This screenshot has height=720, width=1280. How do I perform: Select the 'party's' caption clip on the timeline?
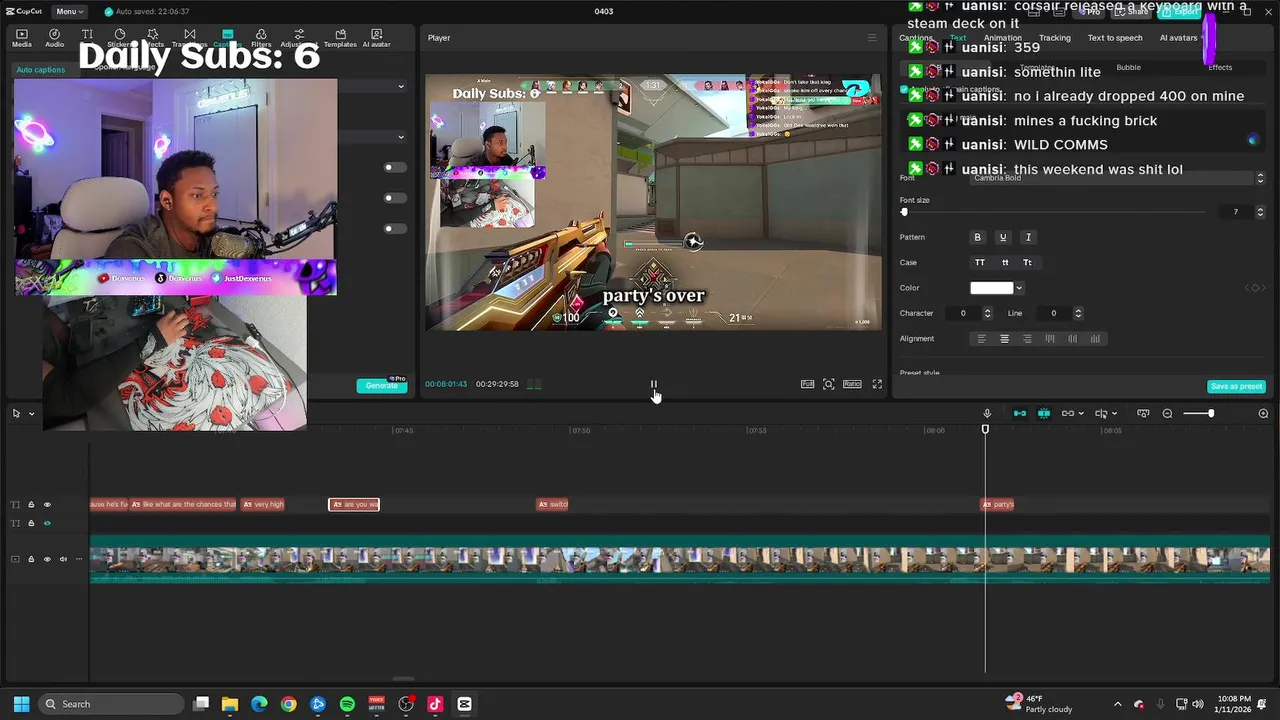click(x=998, y=504)
